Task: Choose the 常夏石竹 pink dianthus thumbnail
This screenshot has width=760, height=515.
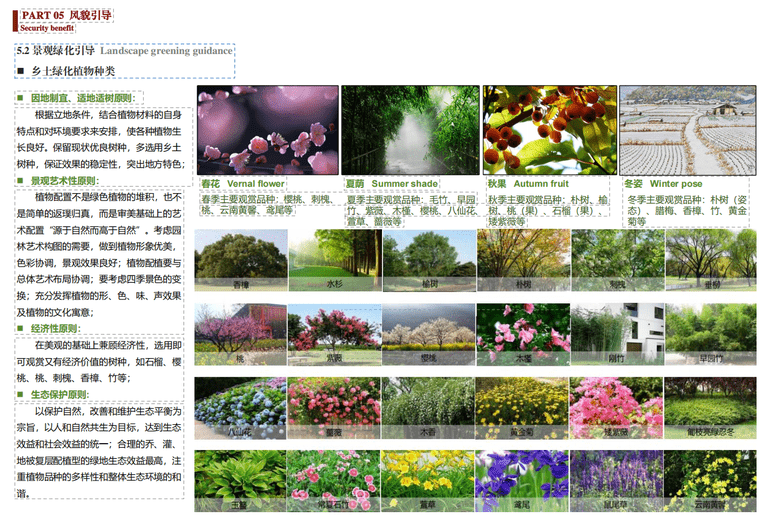Action: [x=334, y=481]
